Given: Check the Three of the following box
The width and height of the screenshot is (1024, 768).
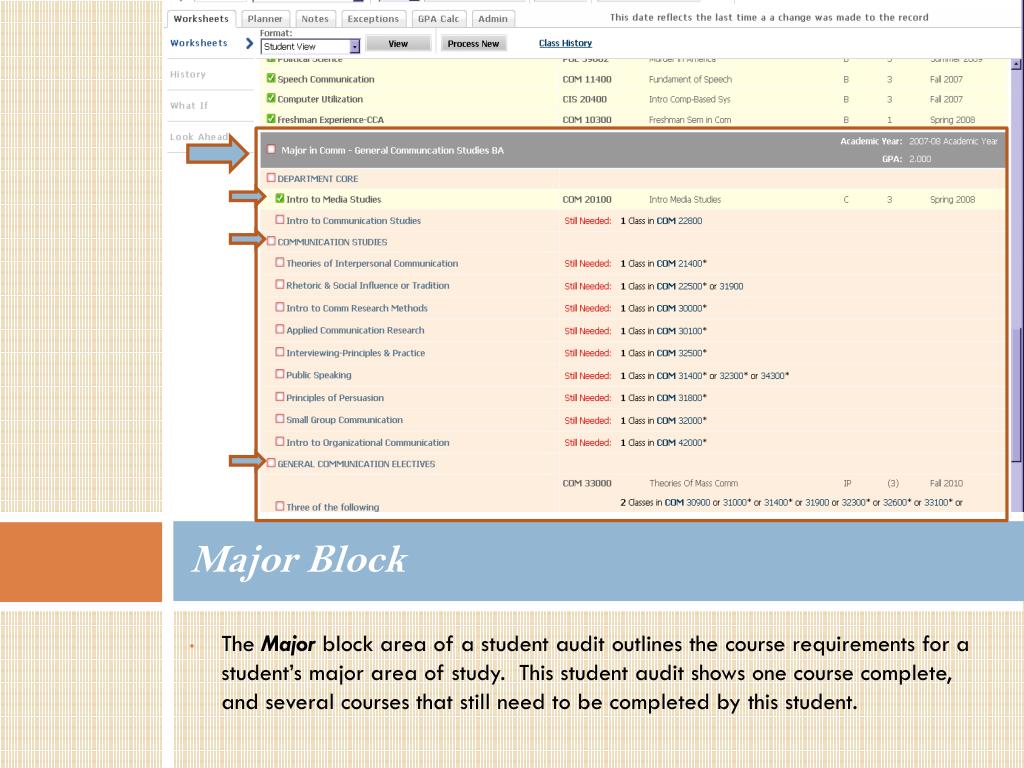Looking at the screenshot, I should pyautogui.click(x=280, y=506).
